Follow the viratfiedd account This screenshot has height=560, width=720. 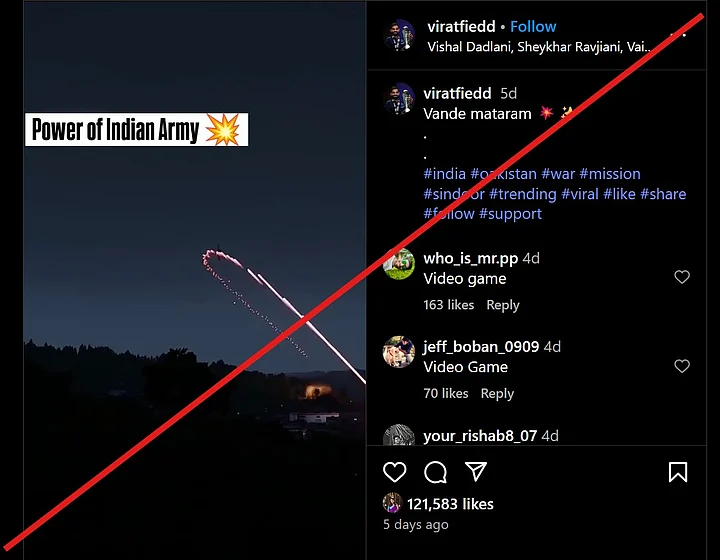533,27
